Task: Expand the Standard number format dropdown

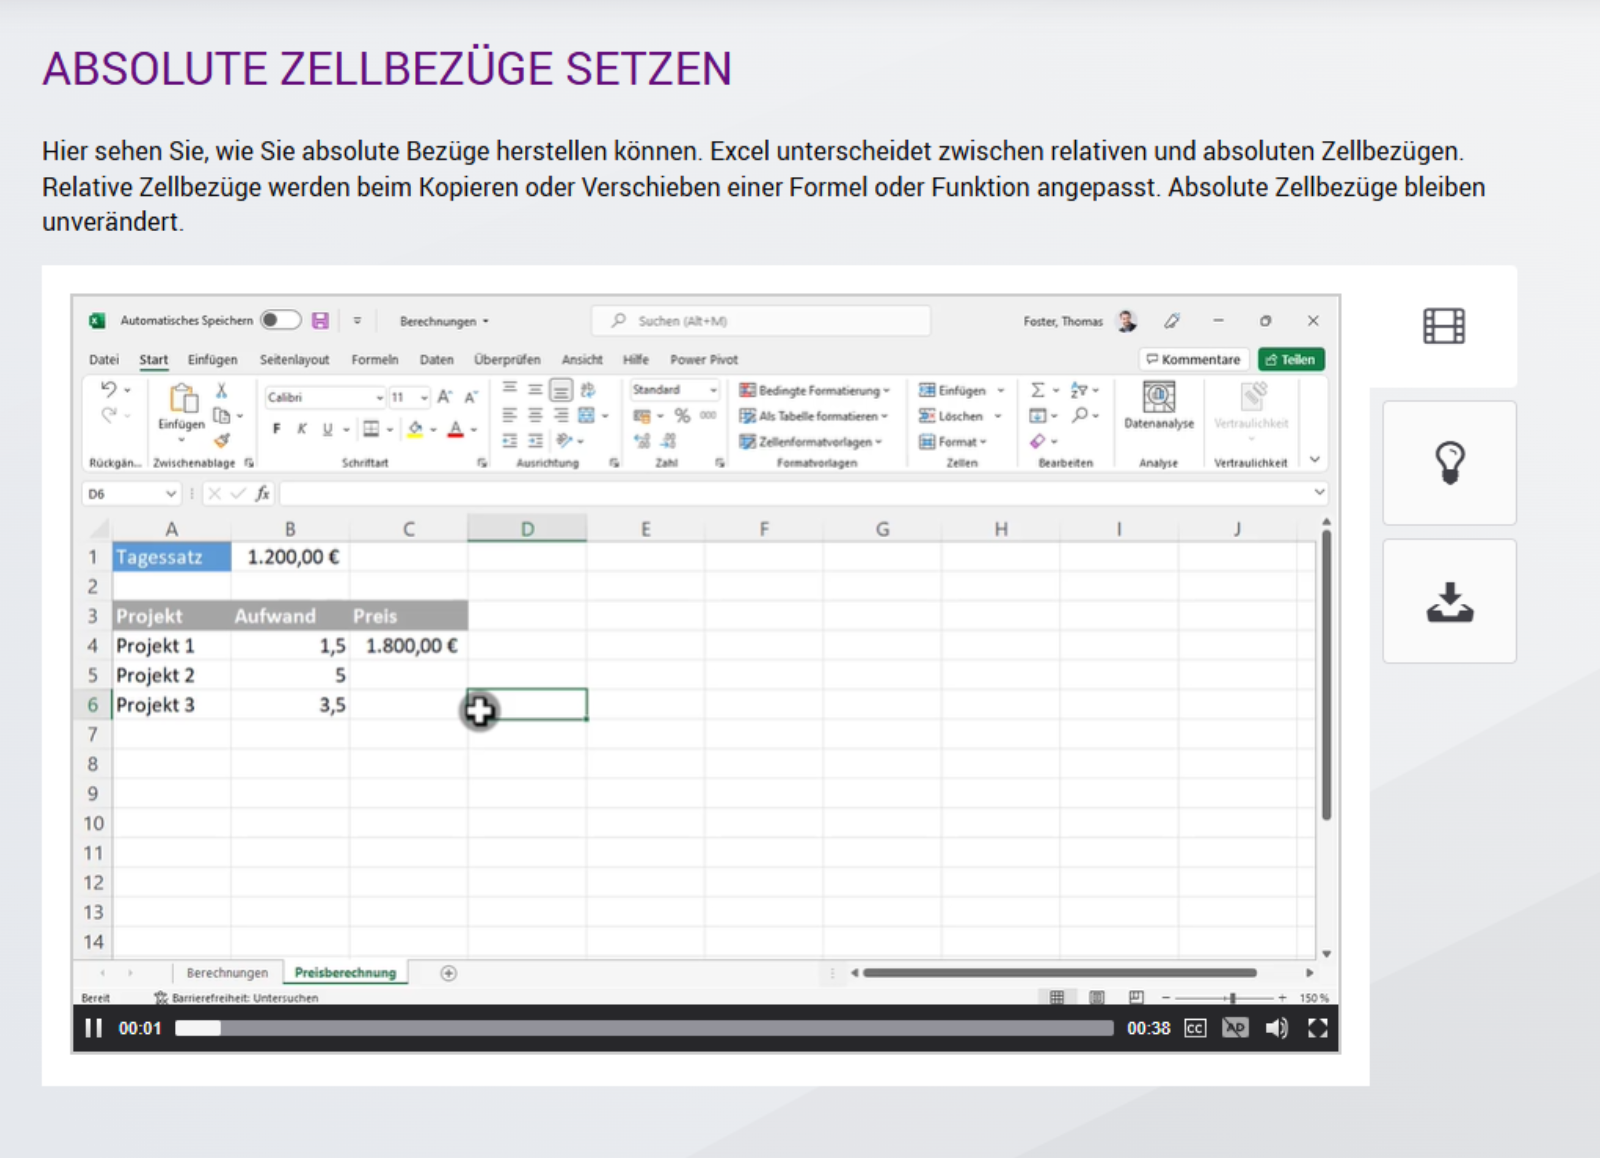Action: [713, 390]
